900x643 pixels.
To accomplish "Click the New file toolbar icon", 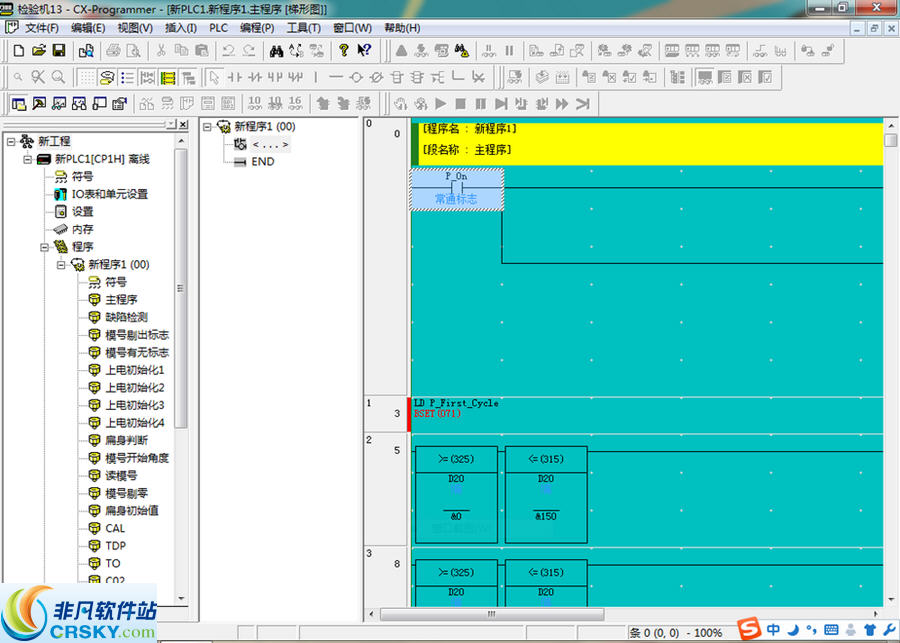I will point(18,51).
